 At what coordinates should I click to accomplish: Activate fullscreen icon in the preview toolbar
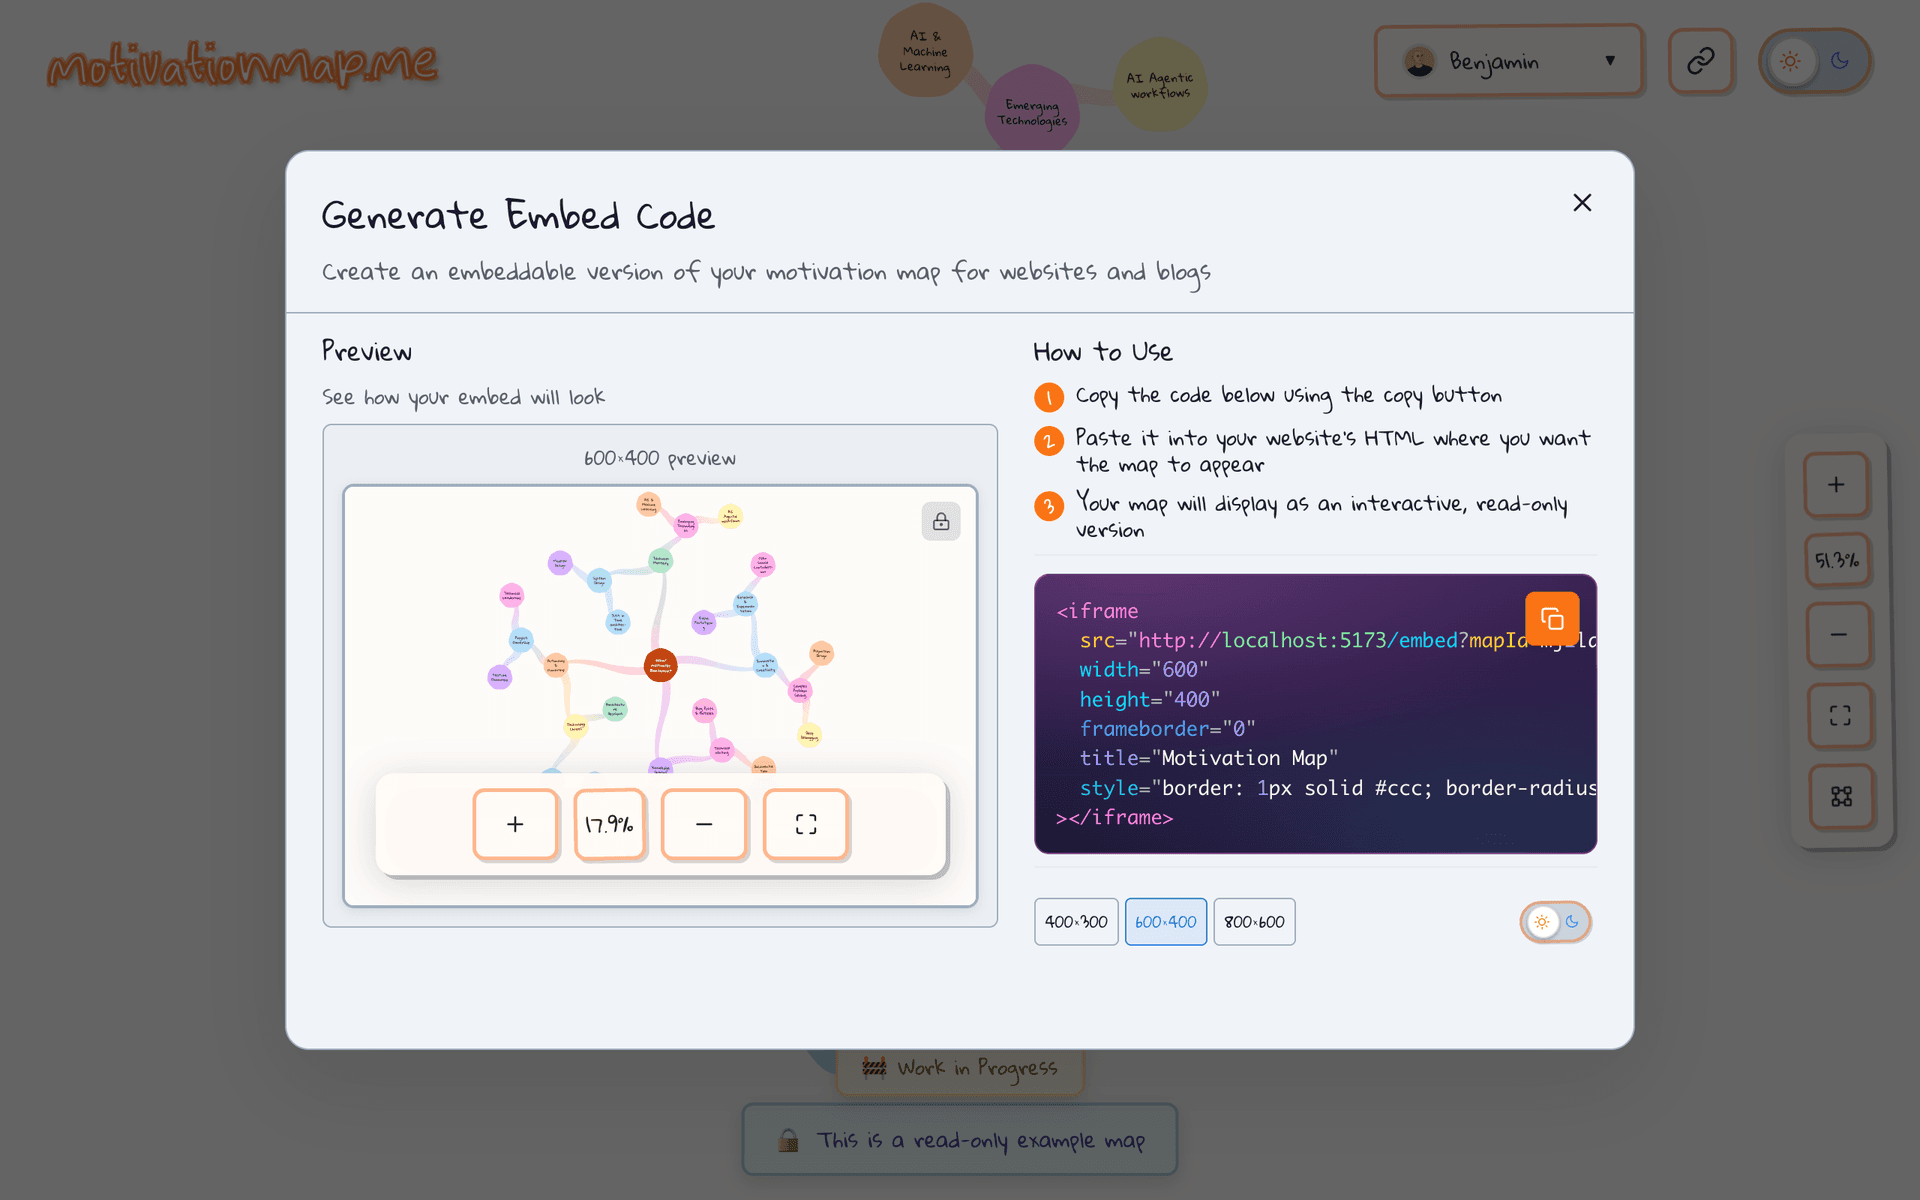pyautogui.click(x=806, y=824)
